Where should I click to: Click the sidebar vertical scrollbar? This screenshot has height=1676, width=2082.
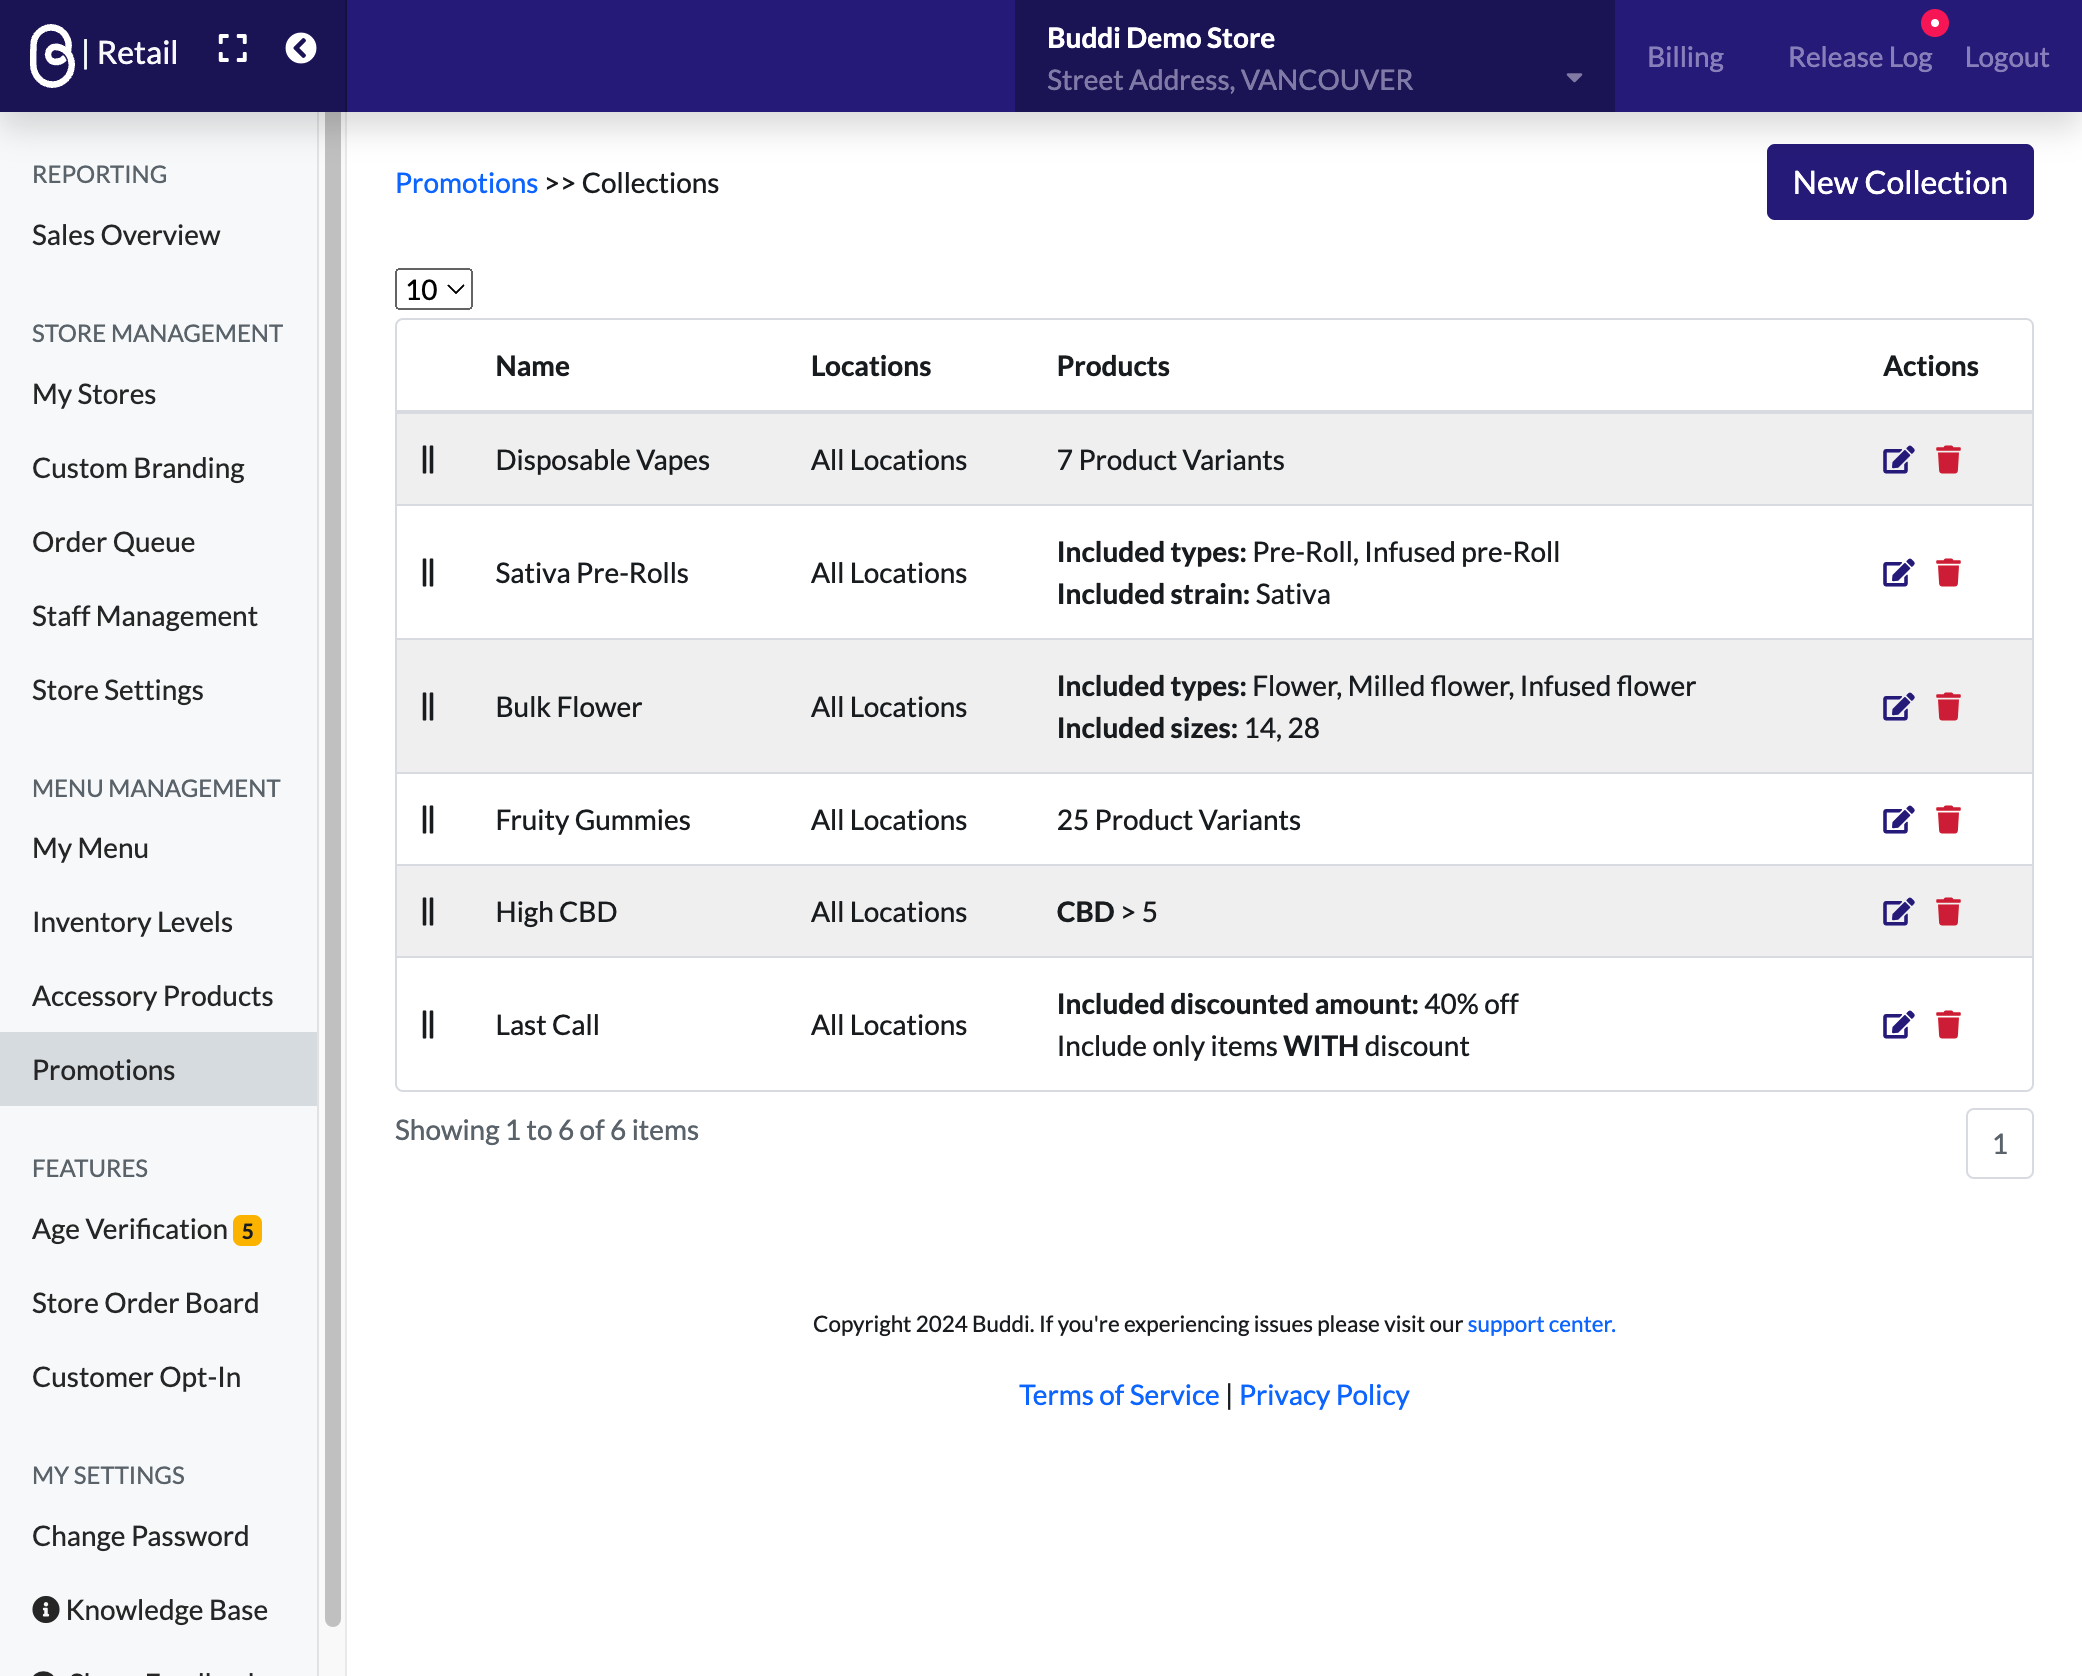(333, 870)
